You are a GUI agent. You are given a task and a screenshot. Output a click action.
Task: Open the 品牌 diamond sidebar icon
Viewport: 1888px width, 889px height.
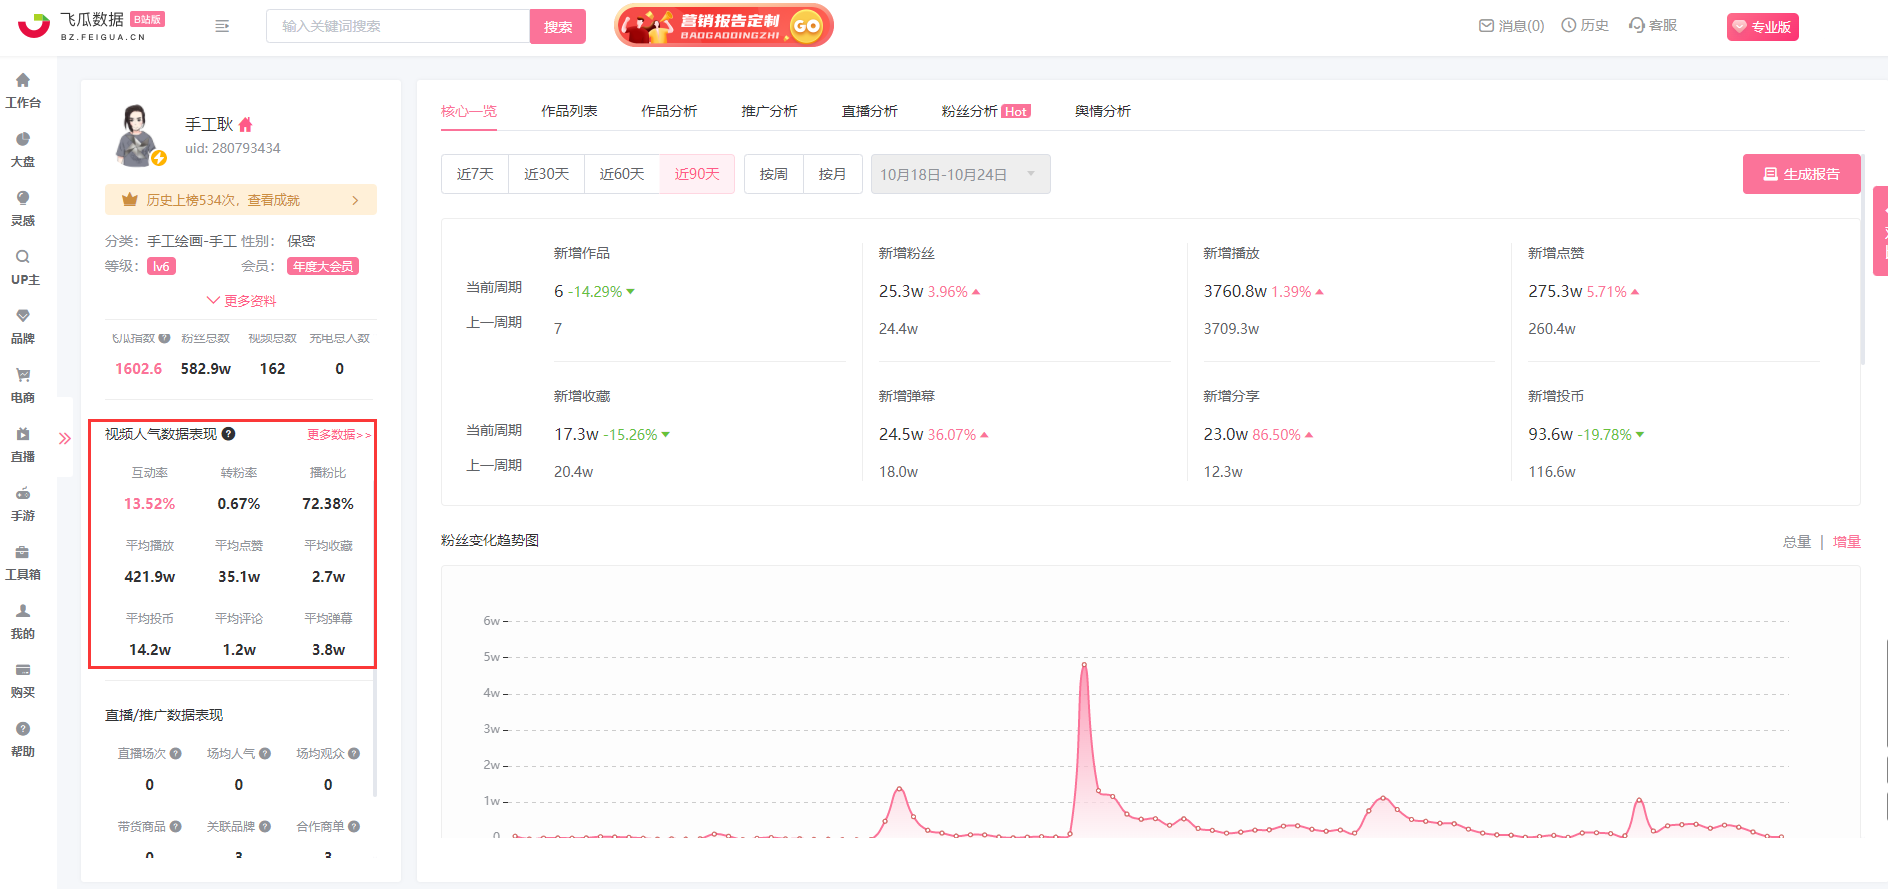23,316
